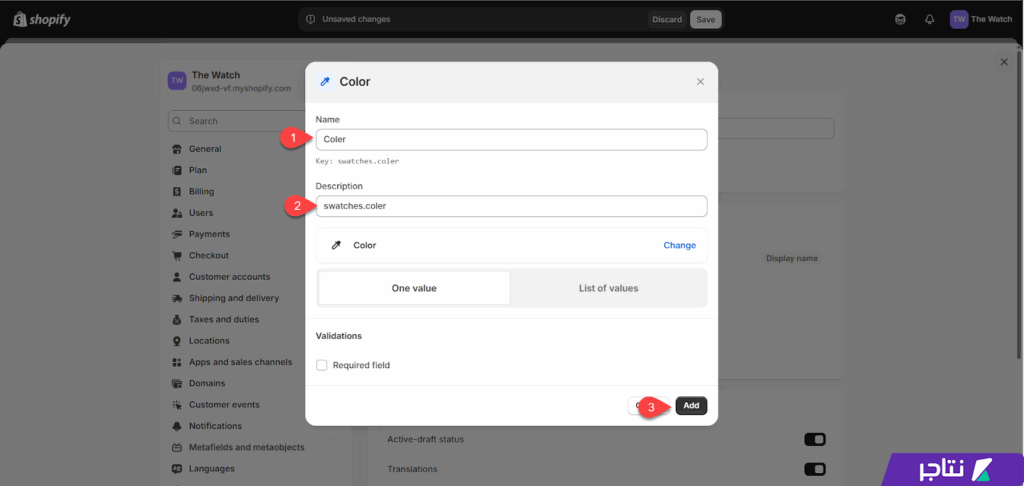Open the notifications bell icon

click(x=929, y=19)
